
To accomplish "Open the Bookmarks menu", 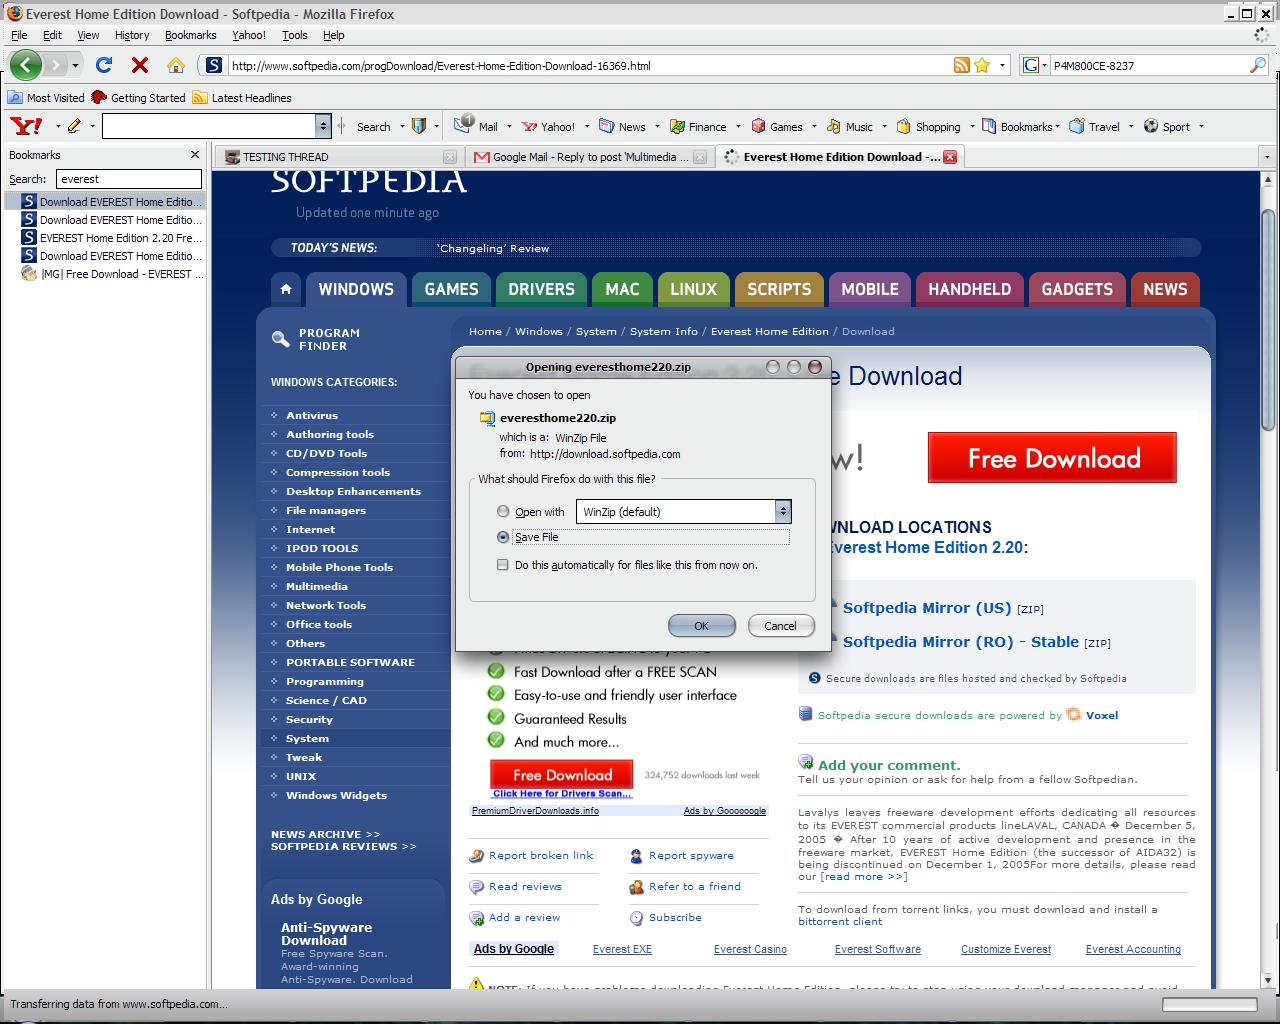I will [x=190, y=35].
